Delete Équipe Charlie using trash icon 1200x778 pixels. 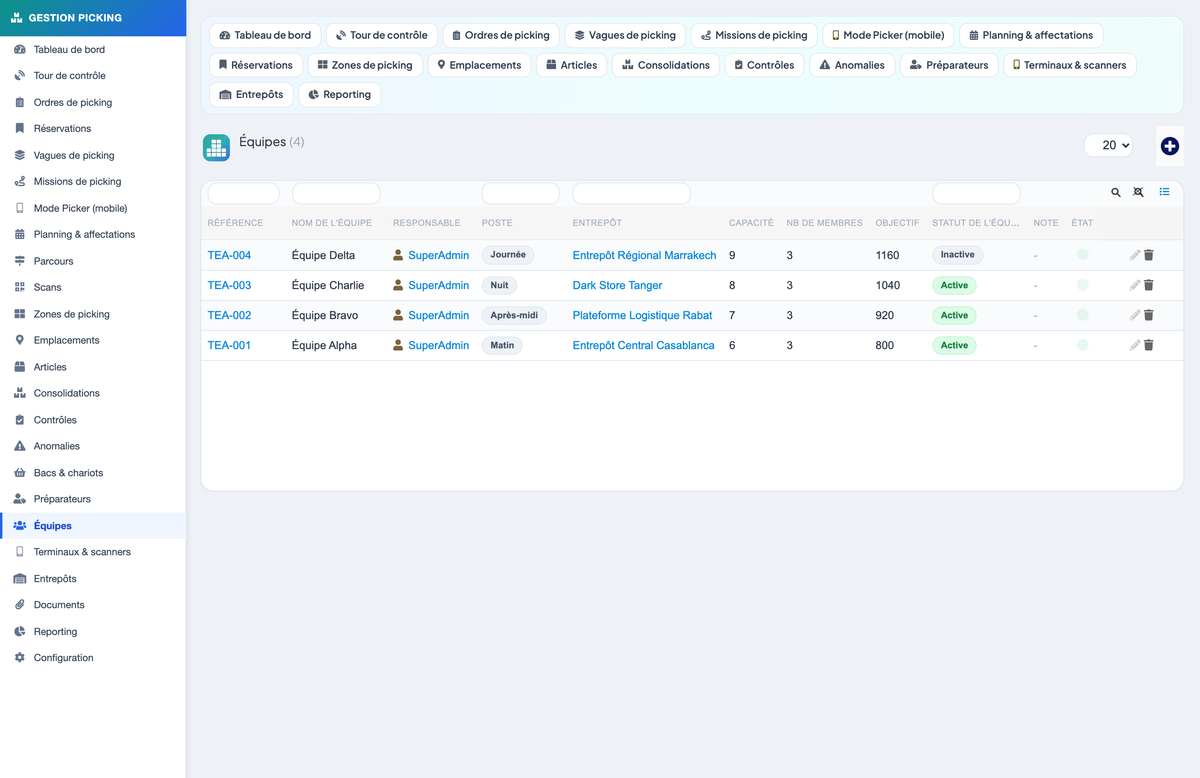pyautogui.click(x=1148, y=285)
